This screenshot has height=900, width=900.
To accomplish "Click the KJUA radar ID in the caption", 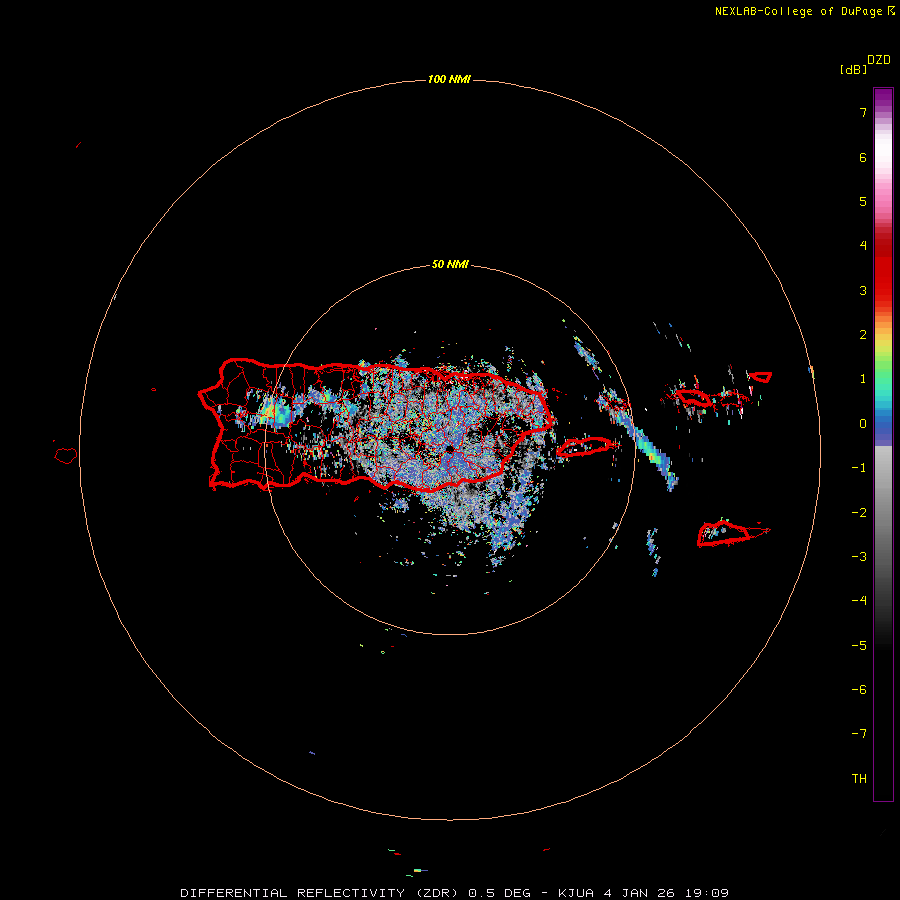I will 576,893.
